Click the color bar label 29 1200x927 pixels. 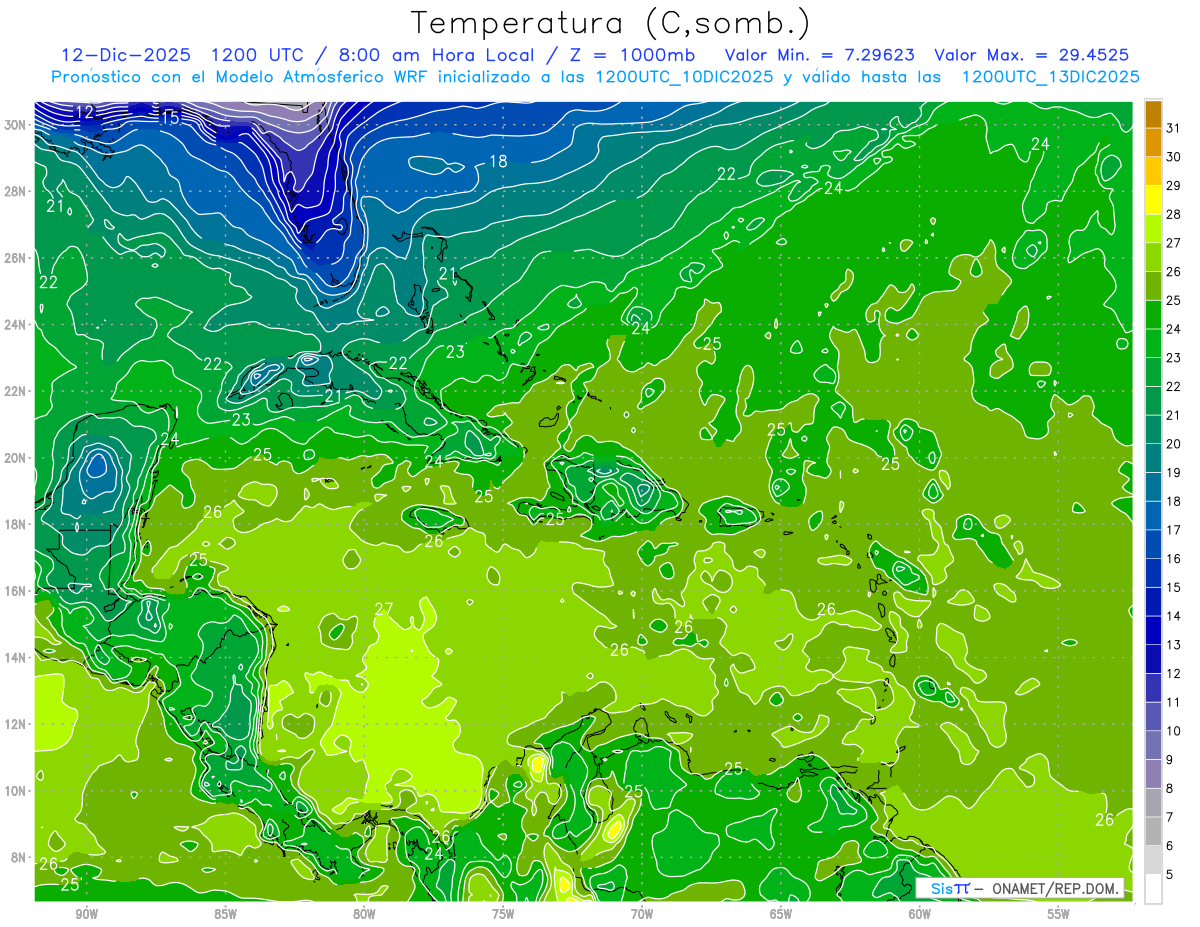pyautogui.click(x=1174, y=185)
